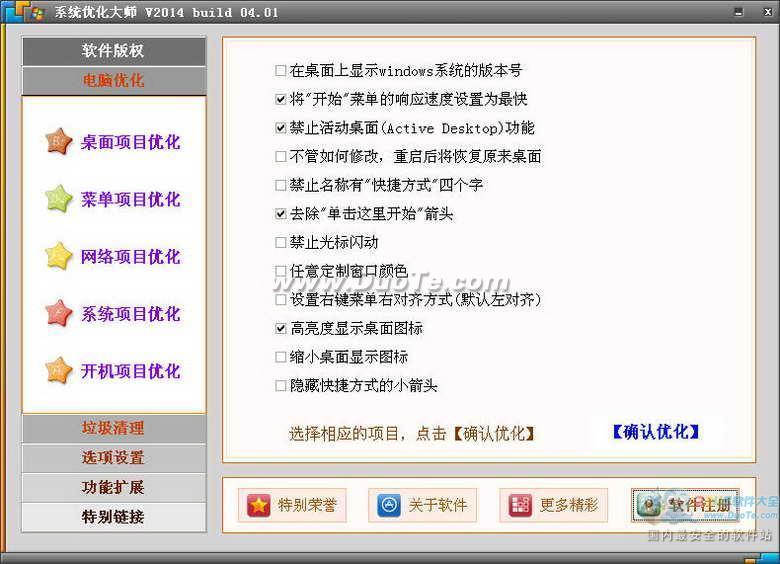
Task: Open 桌面项目优化 category
Action: coord(130,142)
